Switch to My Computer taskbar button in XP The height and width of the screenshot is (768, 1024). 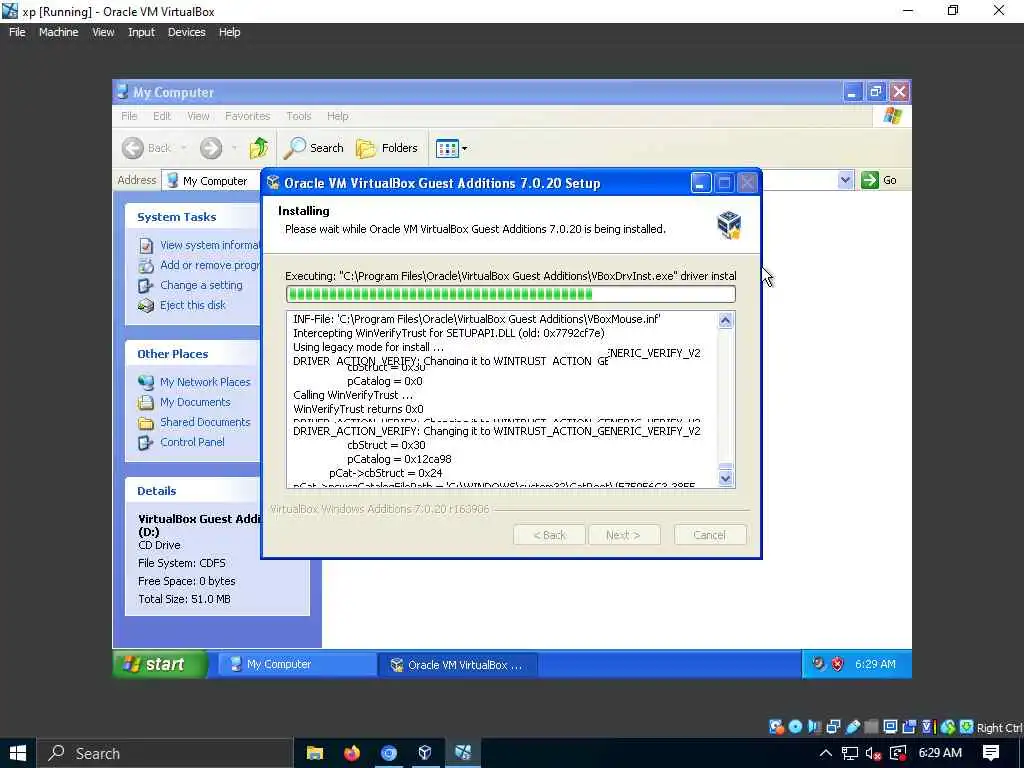click(x=297, y=665)
